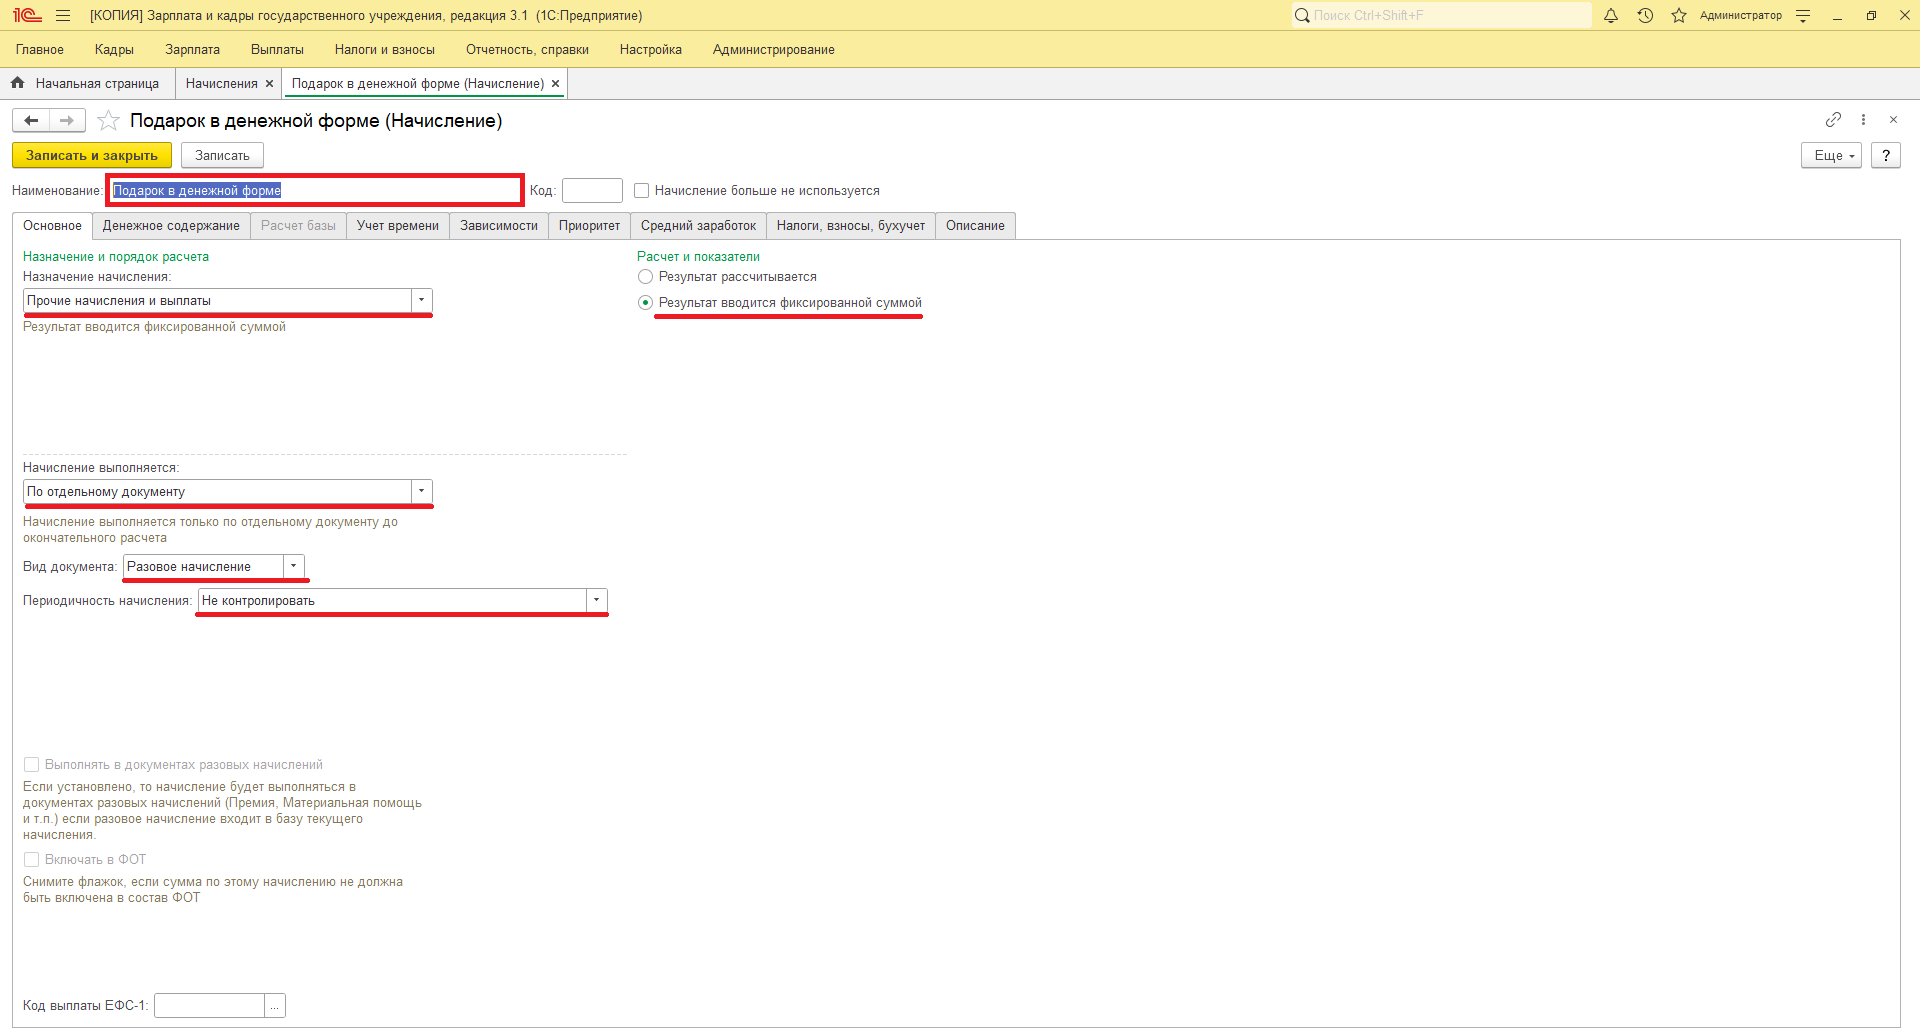
Task: Focus the Код выплаты ЕФС-1 field
Action: (209, 1006)
